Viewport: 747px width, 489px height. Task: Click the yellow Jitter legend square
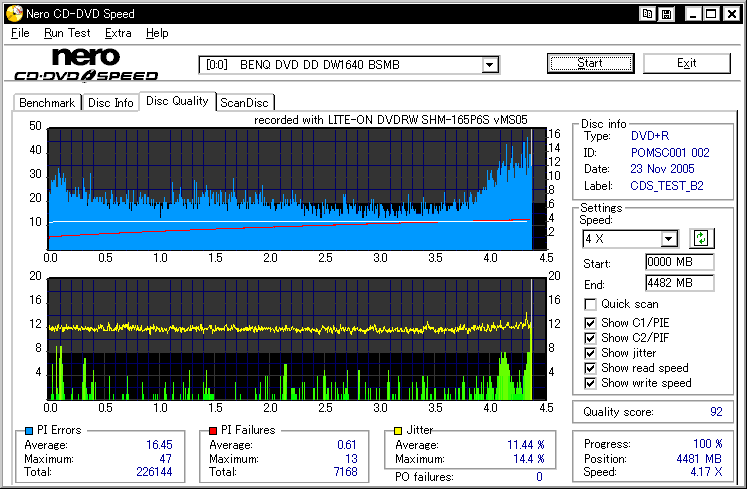400,431
